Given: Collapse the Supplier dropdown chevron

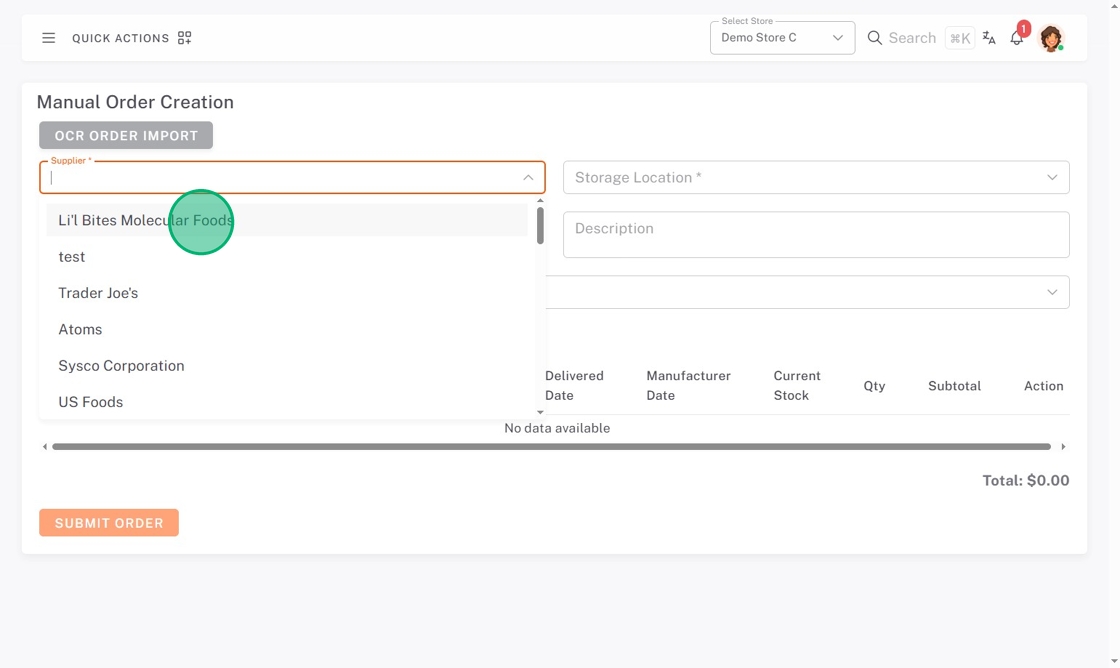Looking at the screenshot, I should coord(528,178).
